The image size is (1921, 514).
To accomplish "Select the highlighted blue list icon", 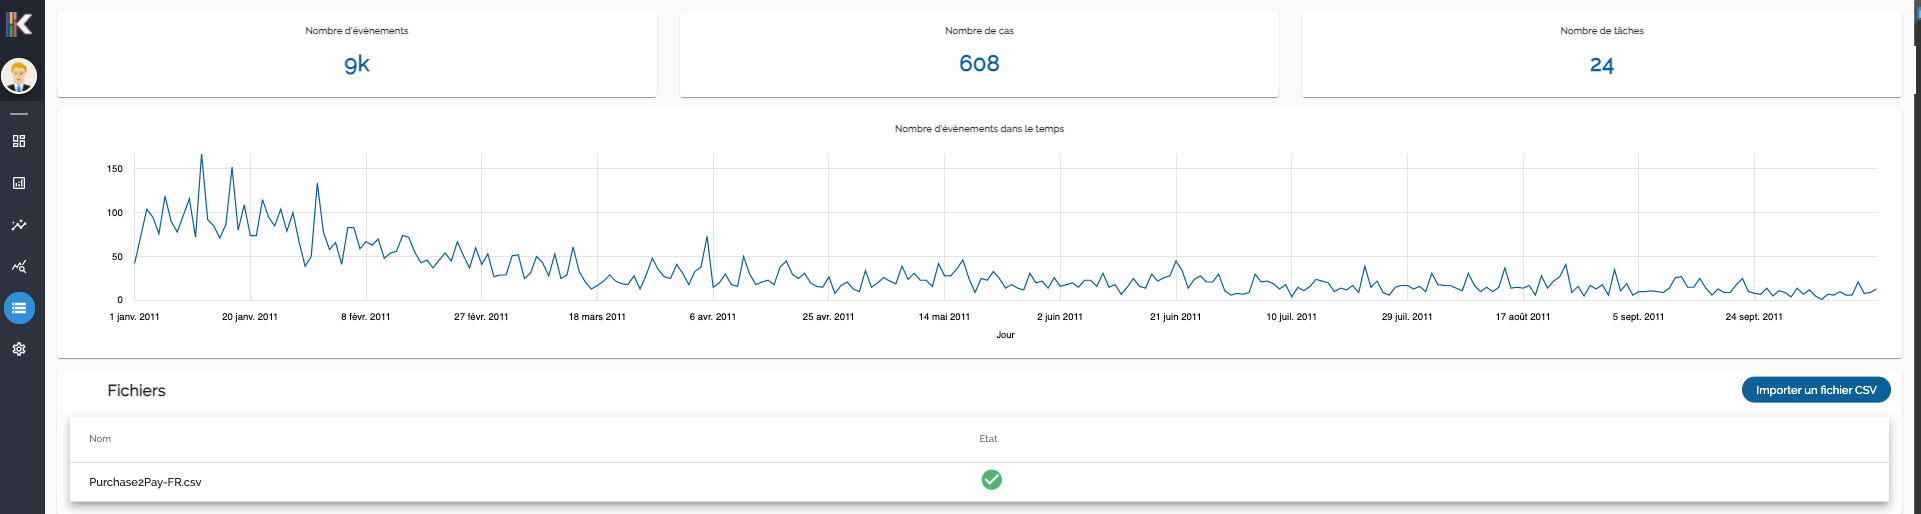I will coord(19,308).
